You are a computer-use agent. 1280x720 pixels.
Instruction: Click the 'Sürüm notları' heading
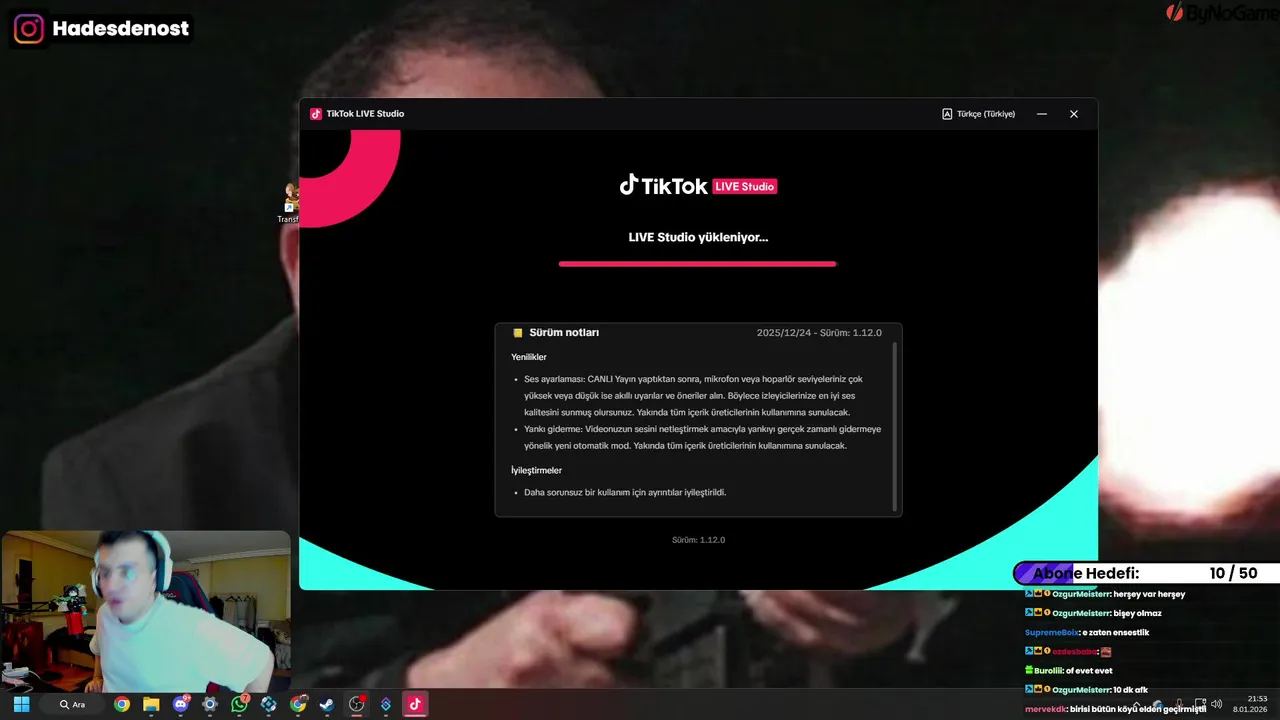[564, 332]
